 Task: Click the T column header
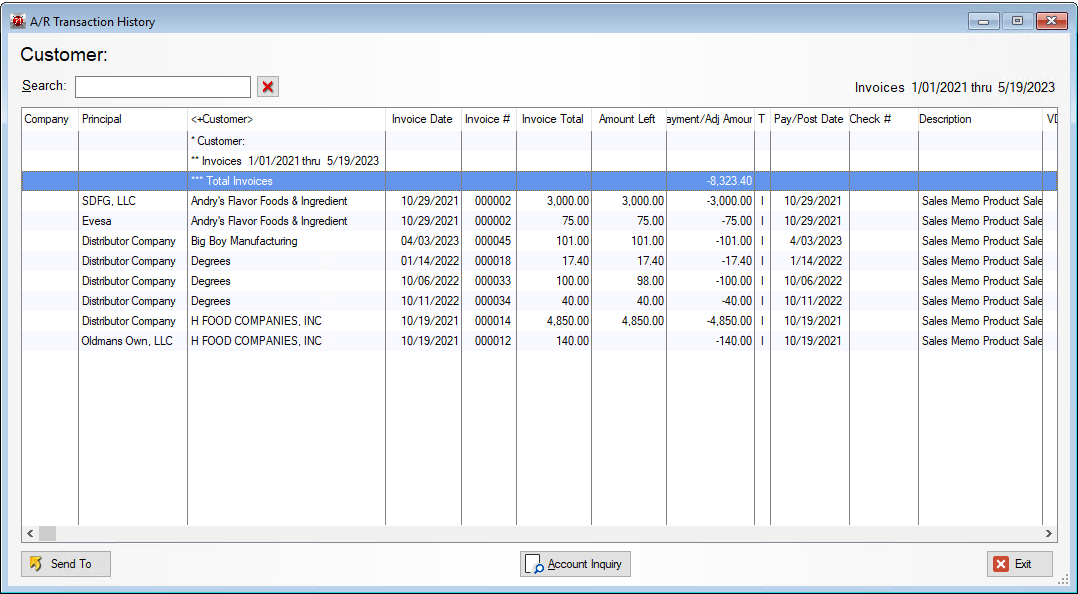pos(762,119)
